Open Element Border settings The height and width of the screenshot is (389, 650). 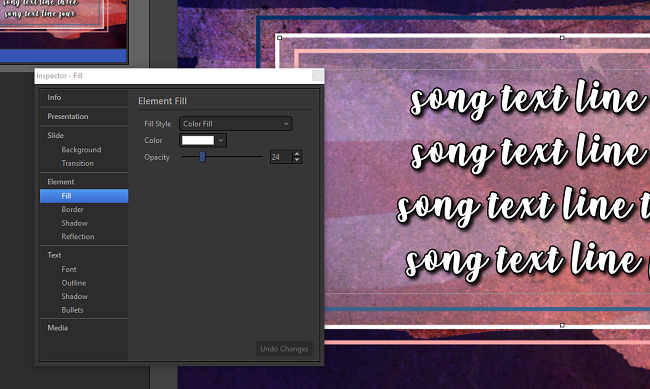(x=84, y=209)
